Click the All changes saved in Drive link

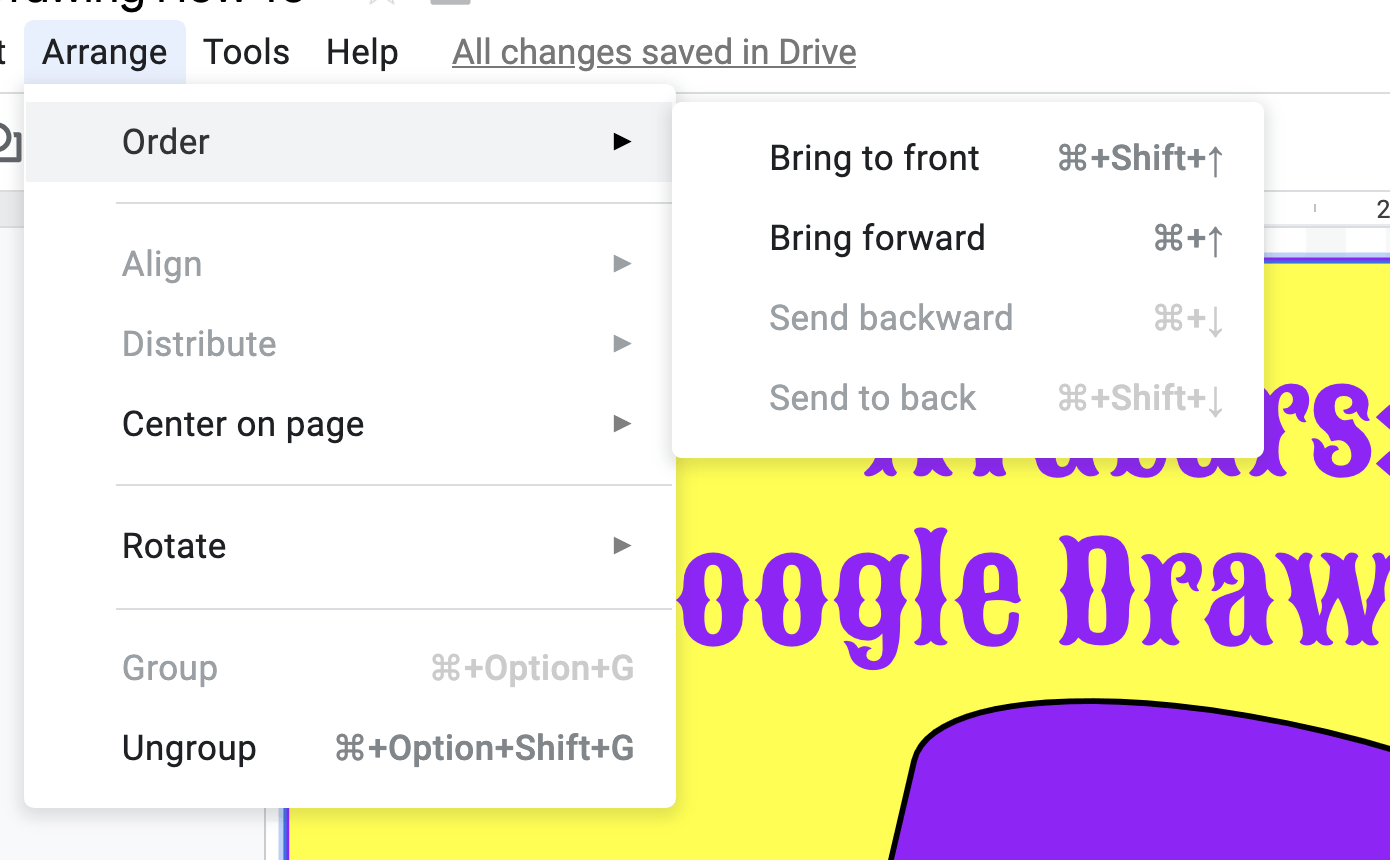point(654,52)
